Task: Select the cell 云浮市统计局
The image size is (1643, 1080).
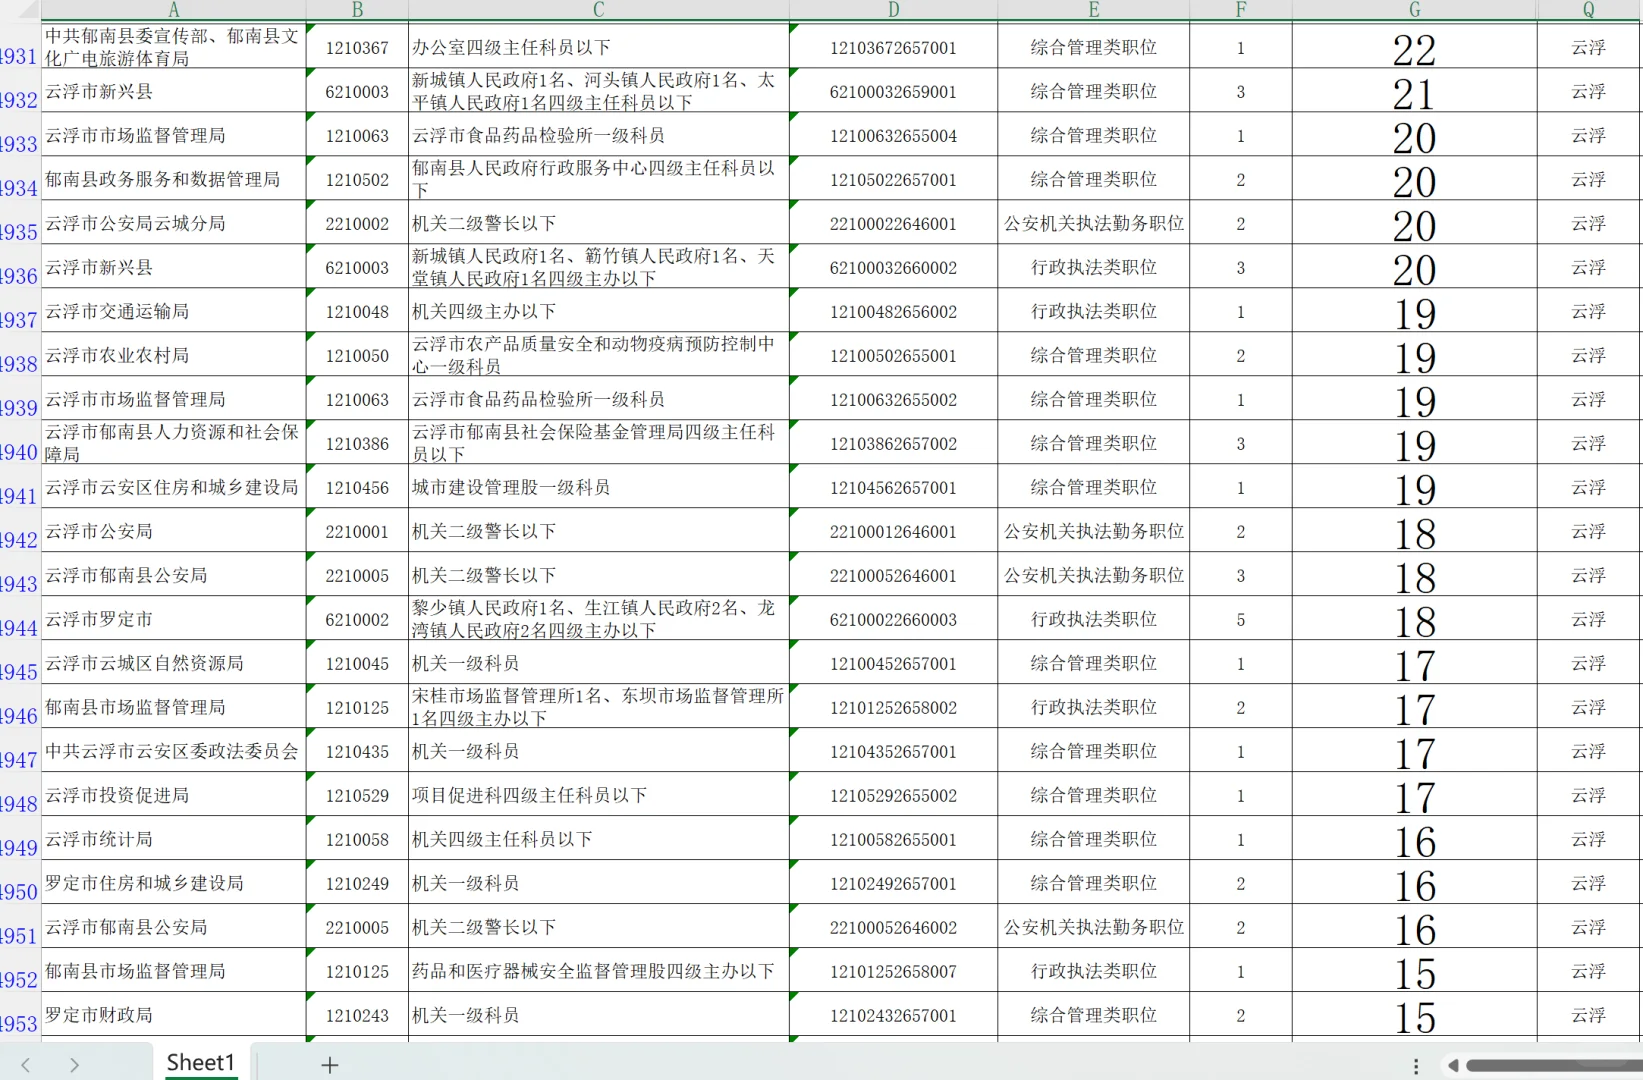Action: click(x=173, y=839)
